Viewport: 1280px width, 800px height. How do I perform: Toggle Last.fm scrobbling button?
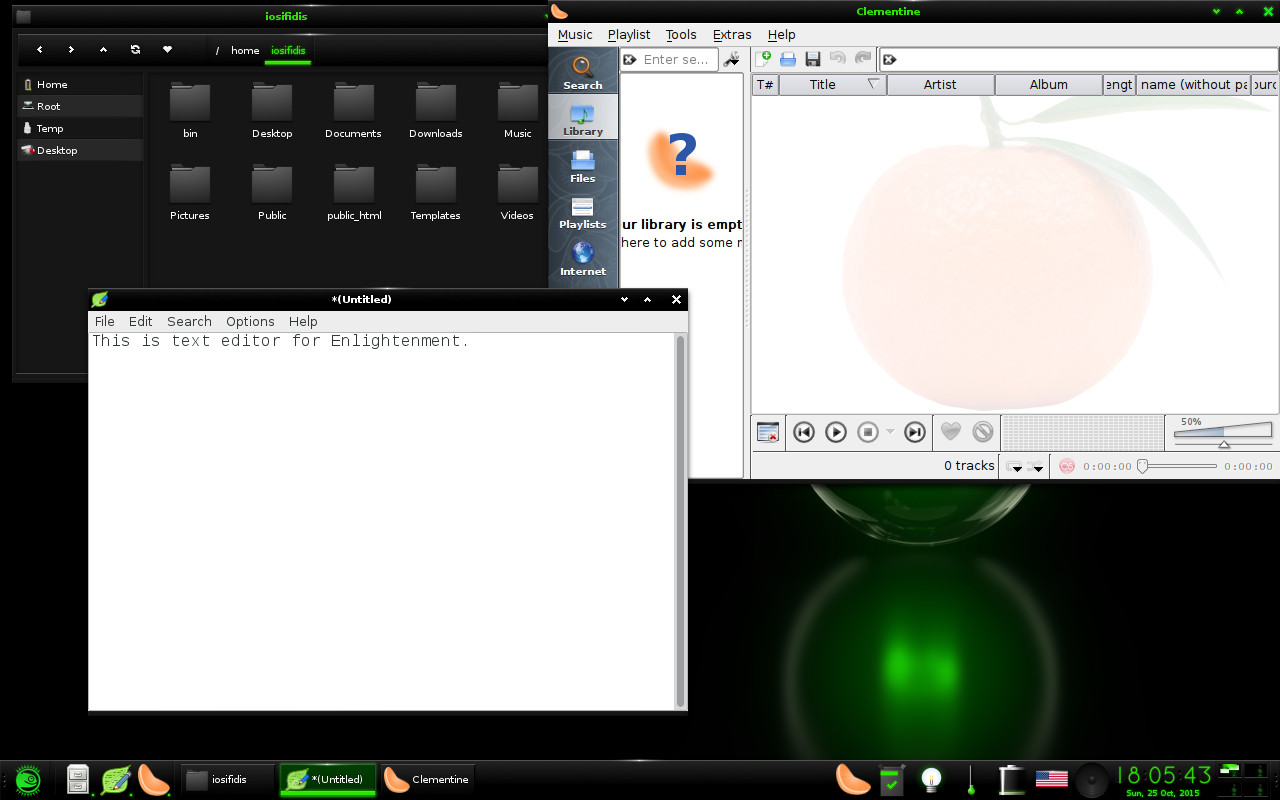1067,466
